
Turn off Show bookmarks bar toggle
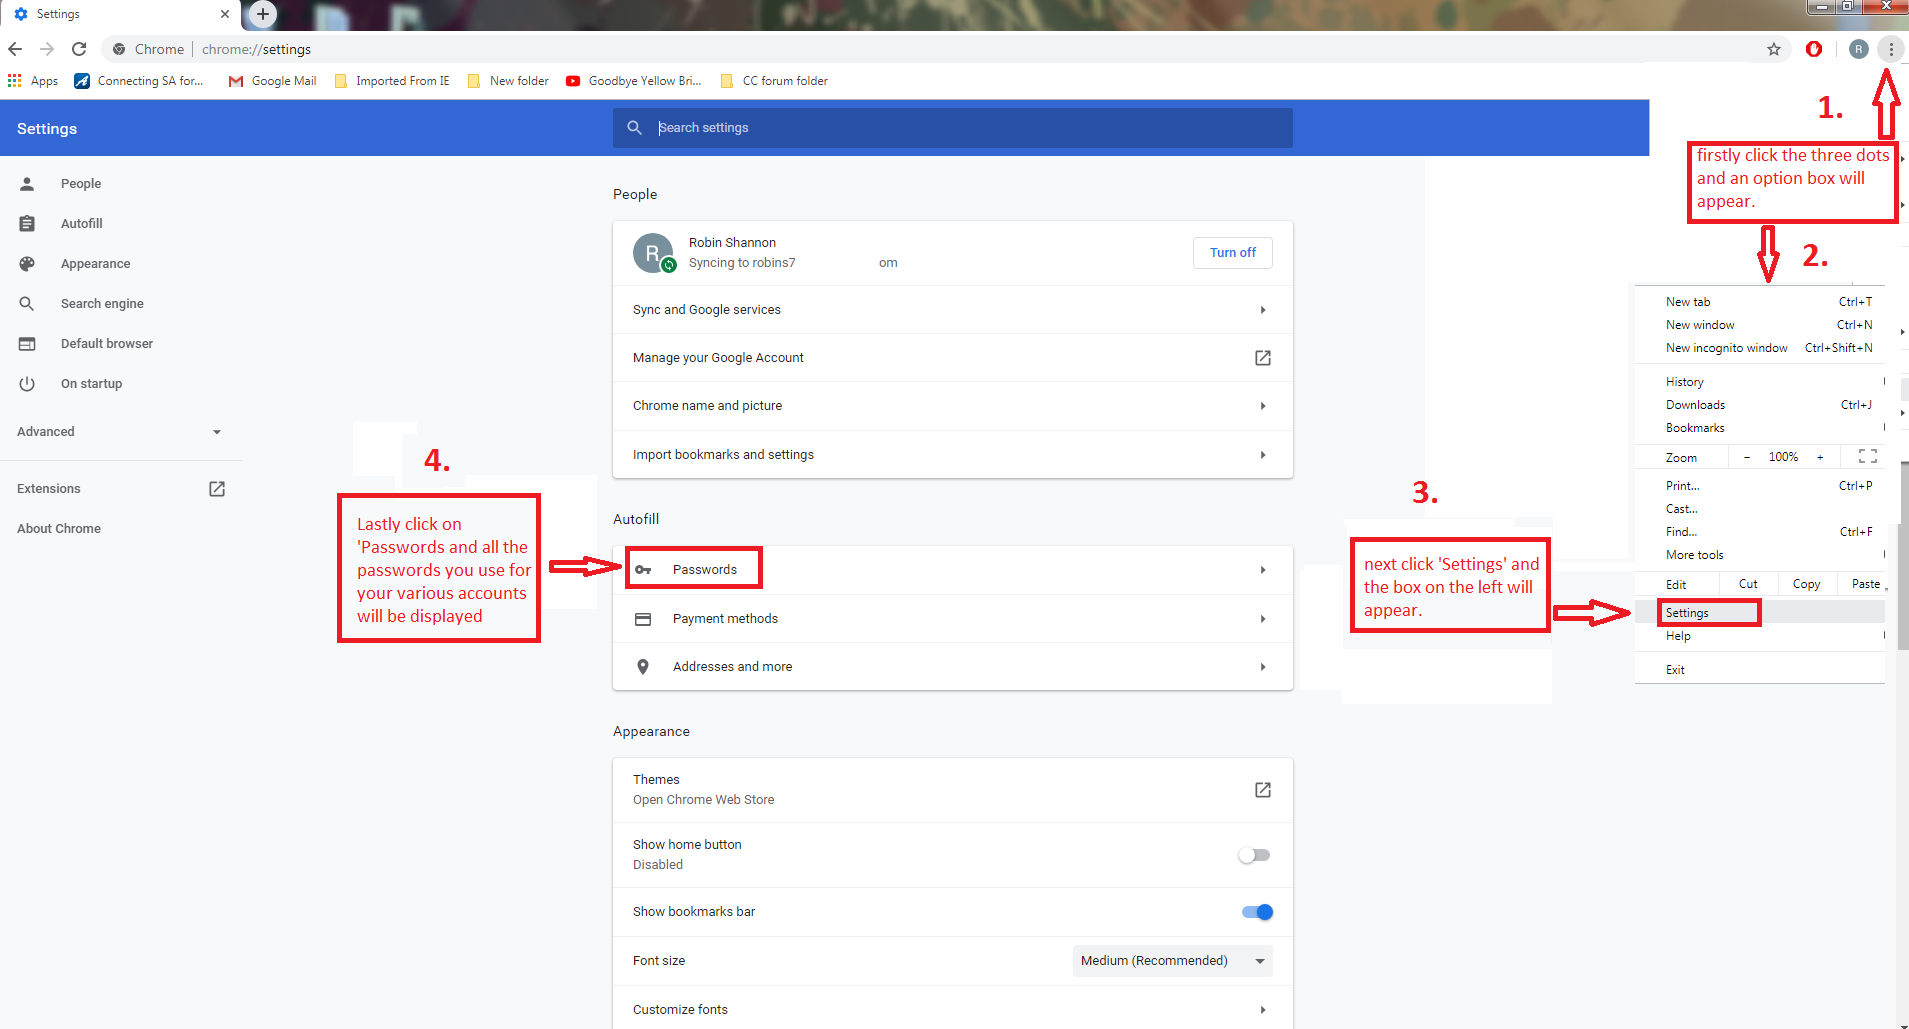tap(1257, 912)
